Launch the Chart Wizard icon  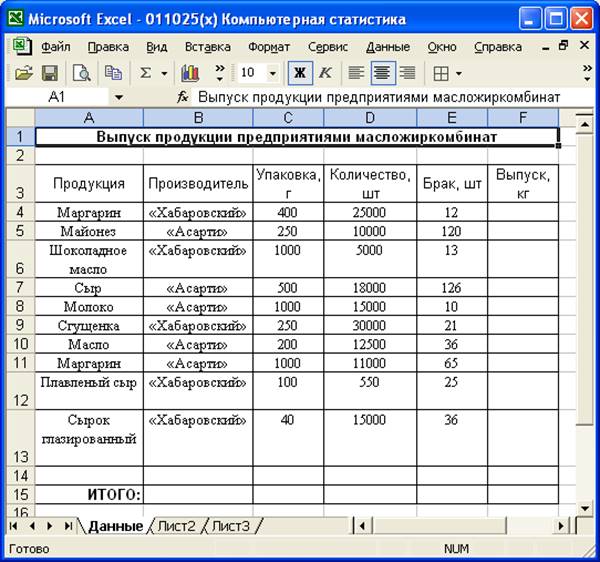coord(190,73)
